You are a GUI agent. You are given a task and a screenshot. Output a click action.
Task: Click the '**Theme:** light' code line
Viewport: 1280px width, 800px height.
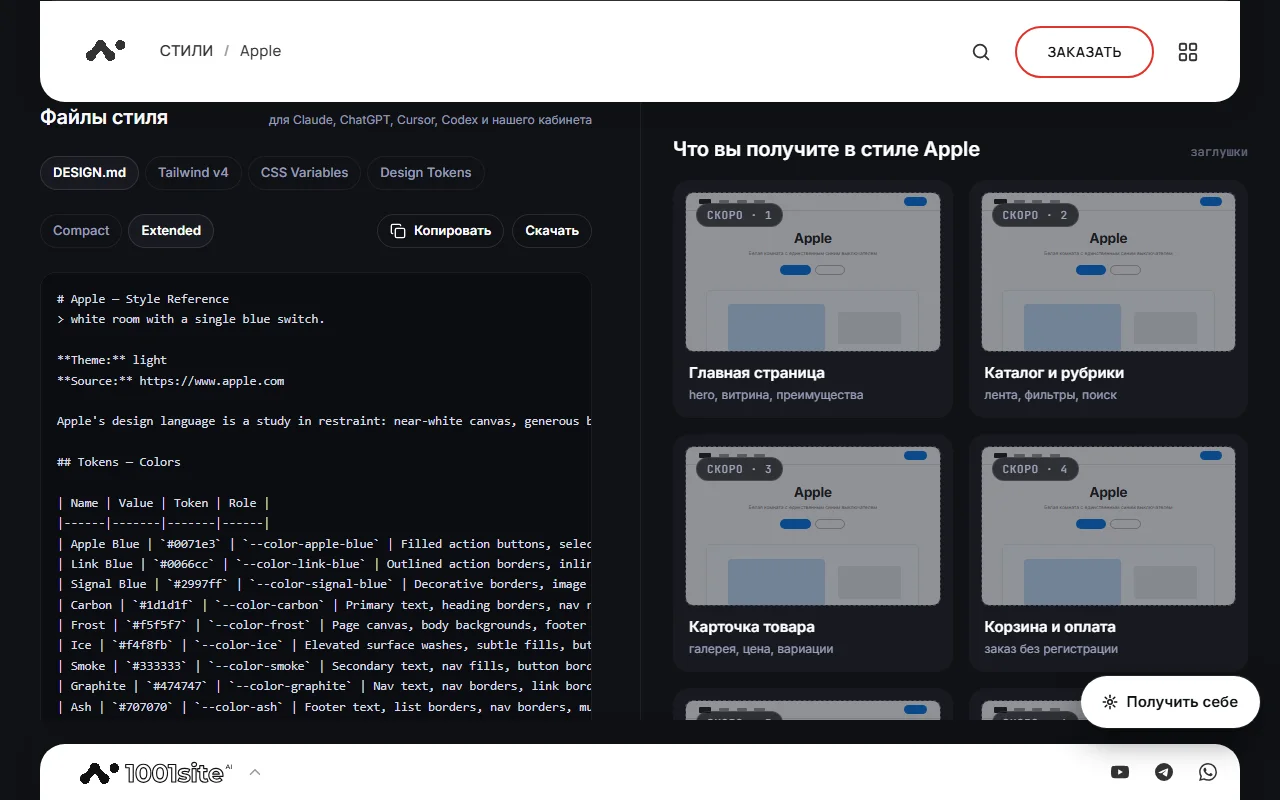click(112, 360)
